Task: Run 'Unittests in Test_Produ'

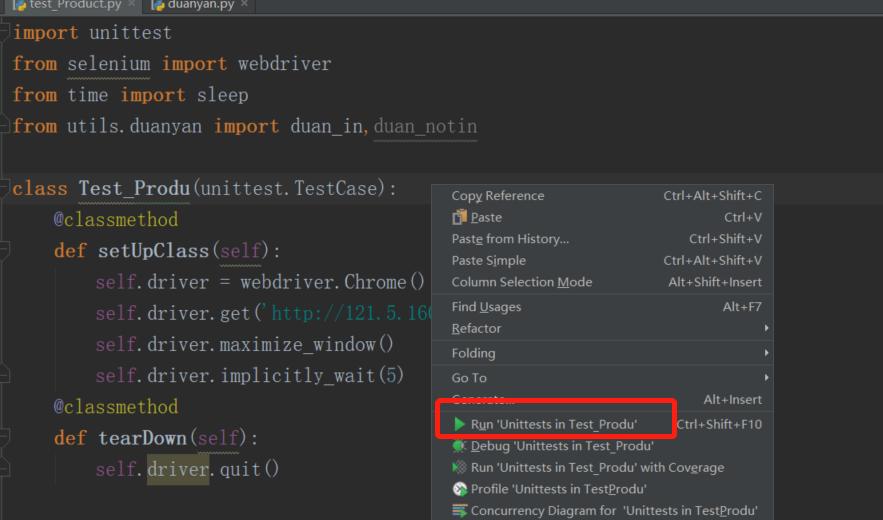Action: [x=603, y=424]
